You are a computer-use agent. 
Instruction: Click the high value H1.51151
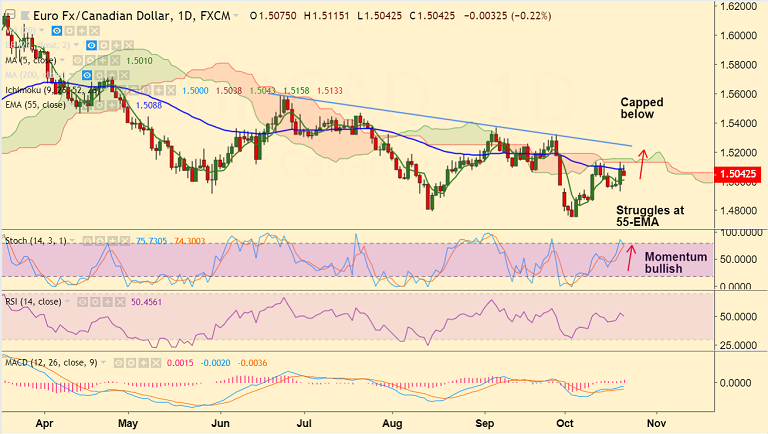[327, 16]
